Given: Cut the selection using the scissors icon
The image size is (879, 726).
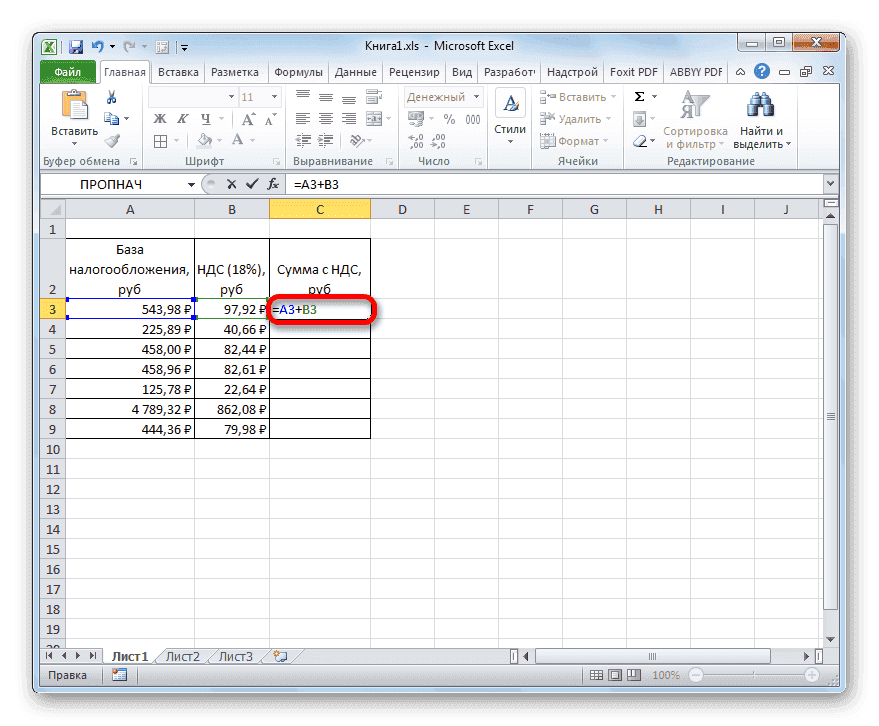Looking at the screenshot, I should 111,97.
